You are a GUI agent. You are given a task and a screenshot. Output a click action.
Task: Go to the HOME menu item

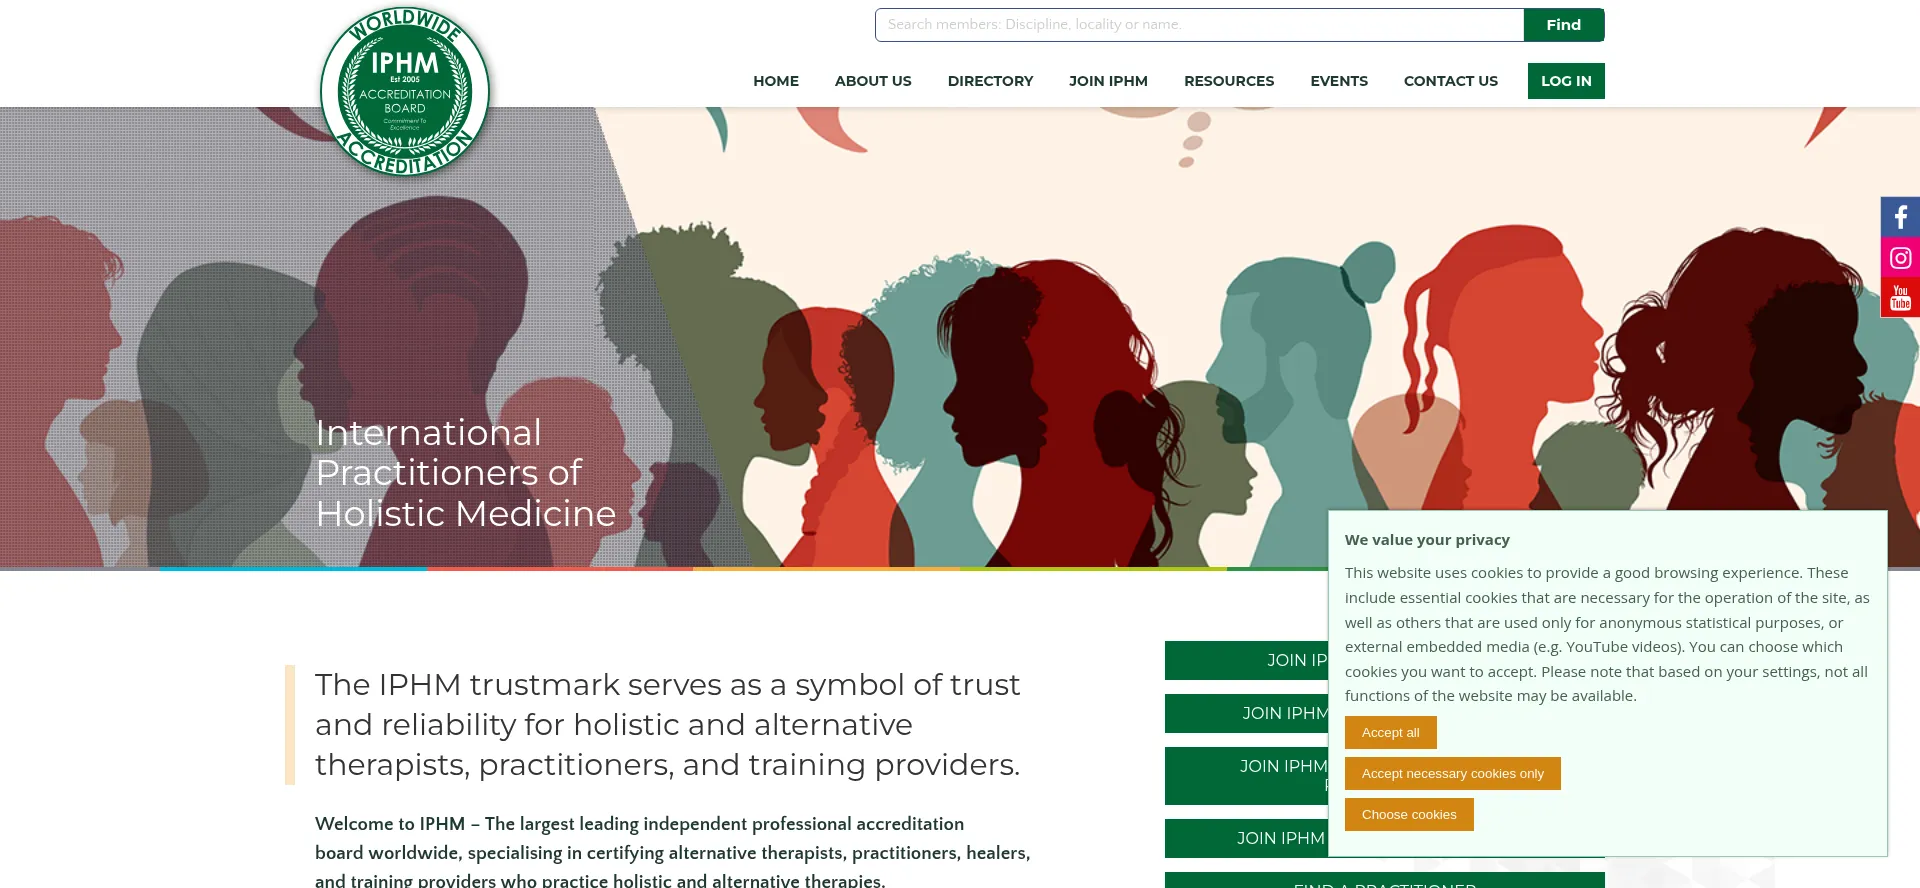click(x=776, y=81)
